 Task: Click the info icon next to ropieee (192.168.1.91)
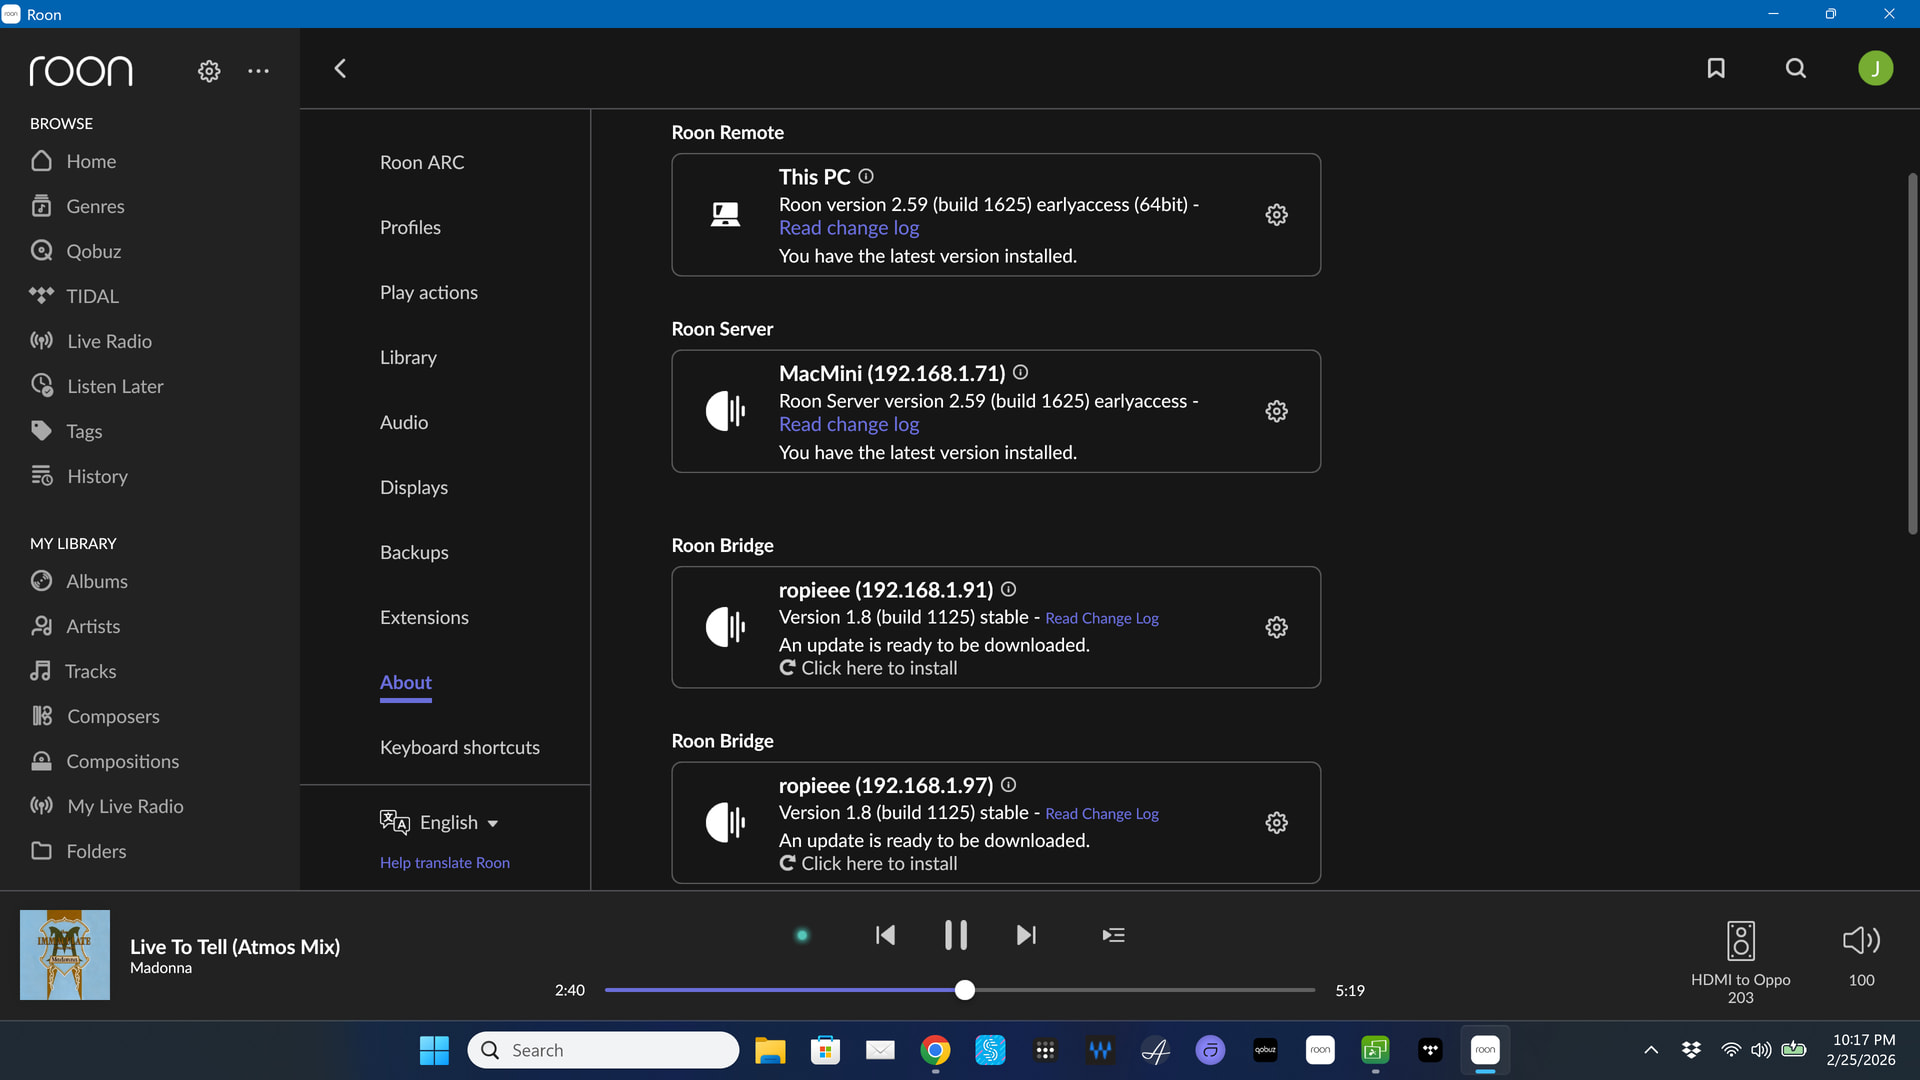(x=1008, y=589)
